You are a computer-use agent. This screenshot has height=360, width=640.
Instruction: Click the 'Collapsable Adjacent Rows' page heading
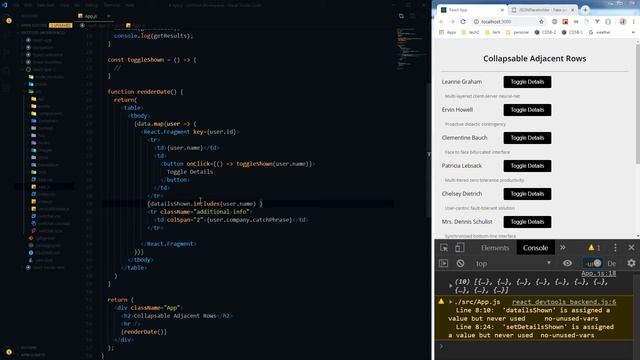click(535, 59)
